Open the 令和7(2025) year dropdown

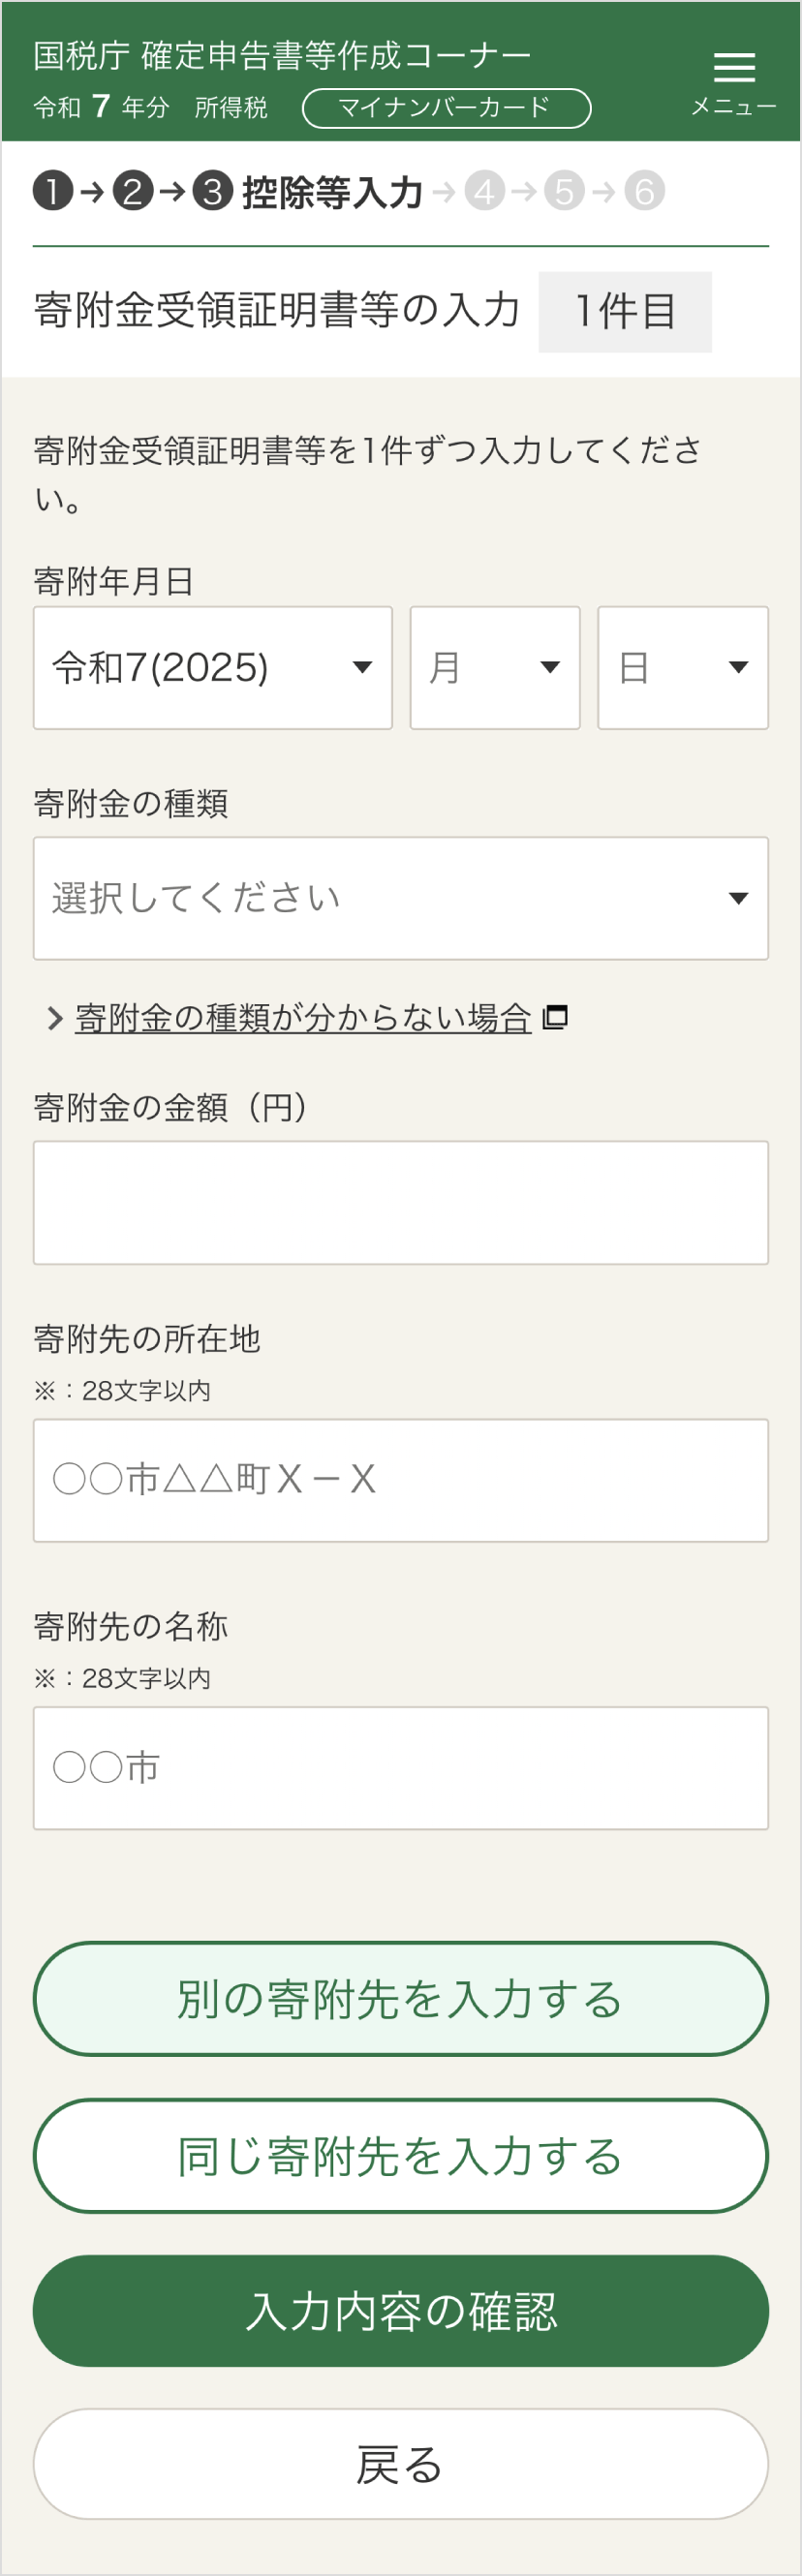213,667
